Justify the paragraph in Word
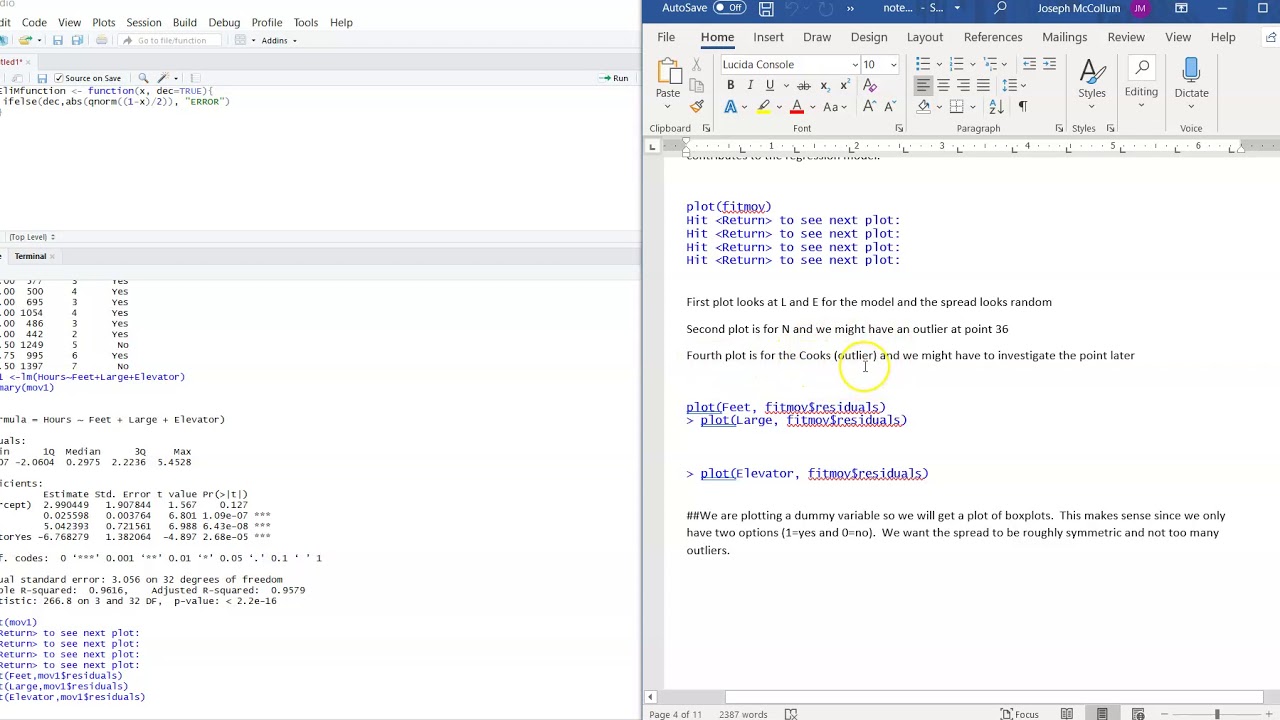 [x=983, y=86]
